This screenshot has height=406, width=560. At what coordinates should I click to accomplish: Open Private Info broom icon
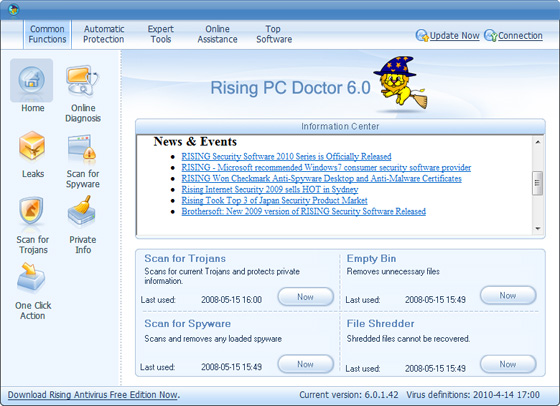[x=82, y=211]
